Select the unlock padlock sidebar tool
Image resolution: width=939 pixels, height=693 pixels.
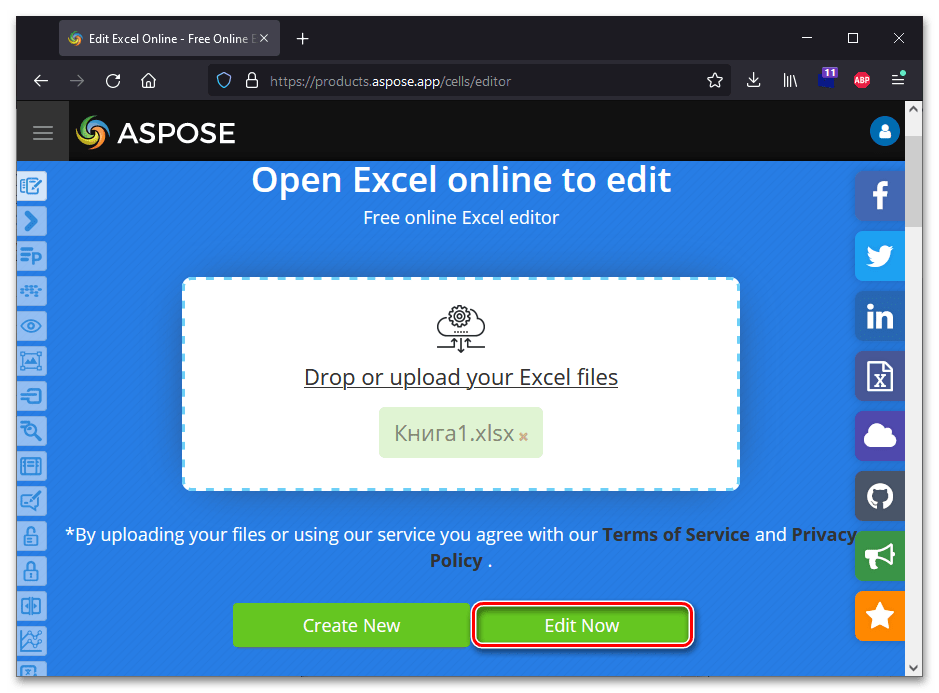coord(32,536)
